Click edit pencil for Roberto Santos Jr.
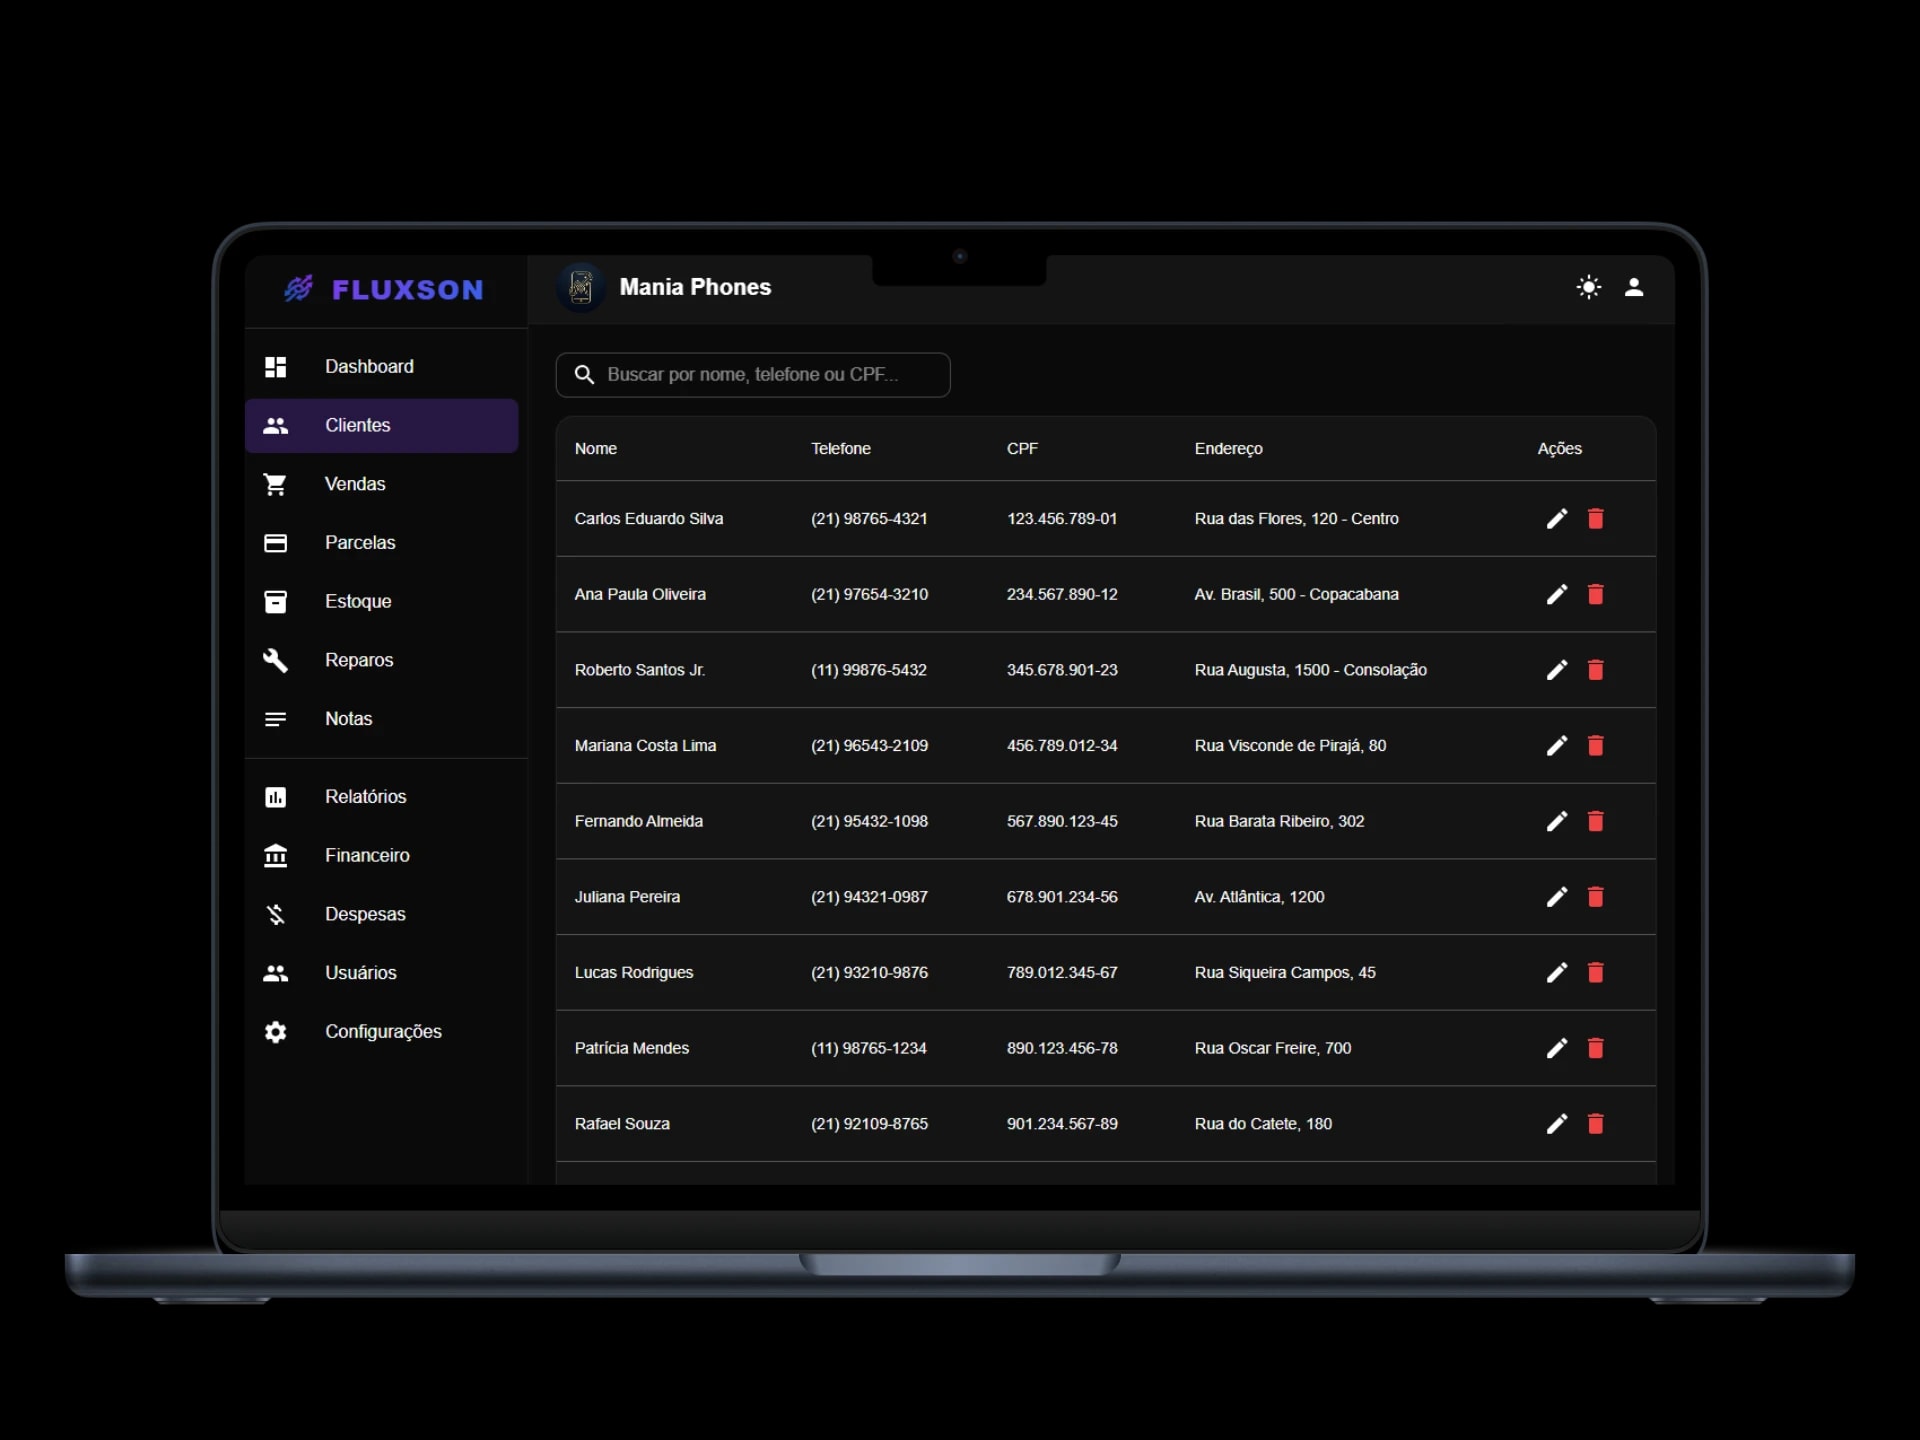The image size is (1920, 1440). click(1556, 670)
